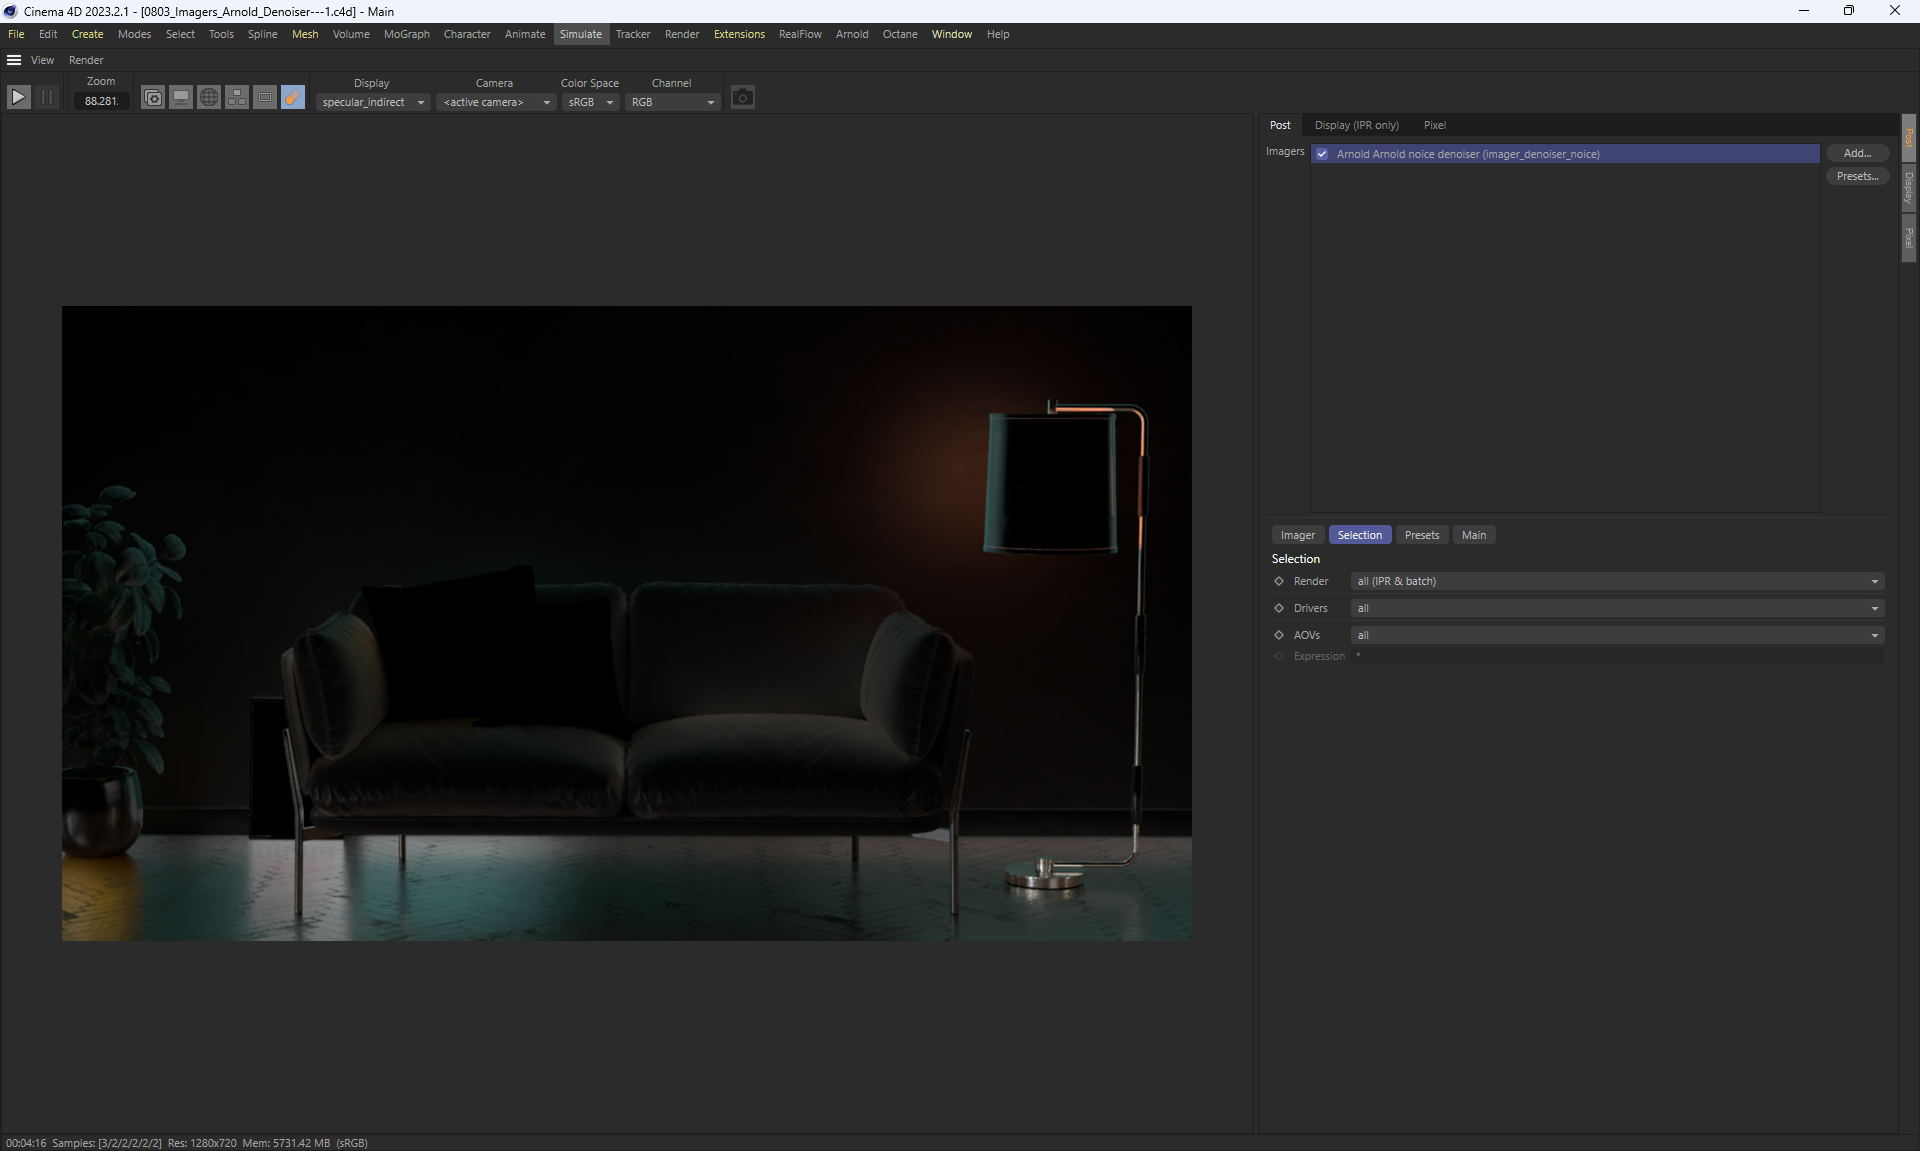Click the camera snapshot stack icon

point(152,97)
